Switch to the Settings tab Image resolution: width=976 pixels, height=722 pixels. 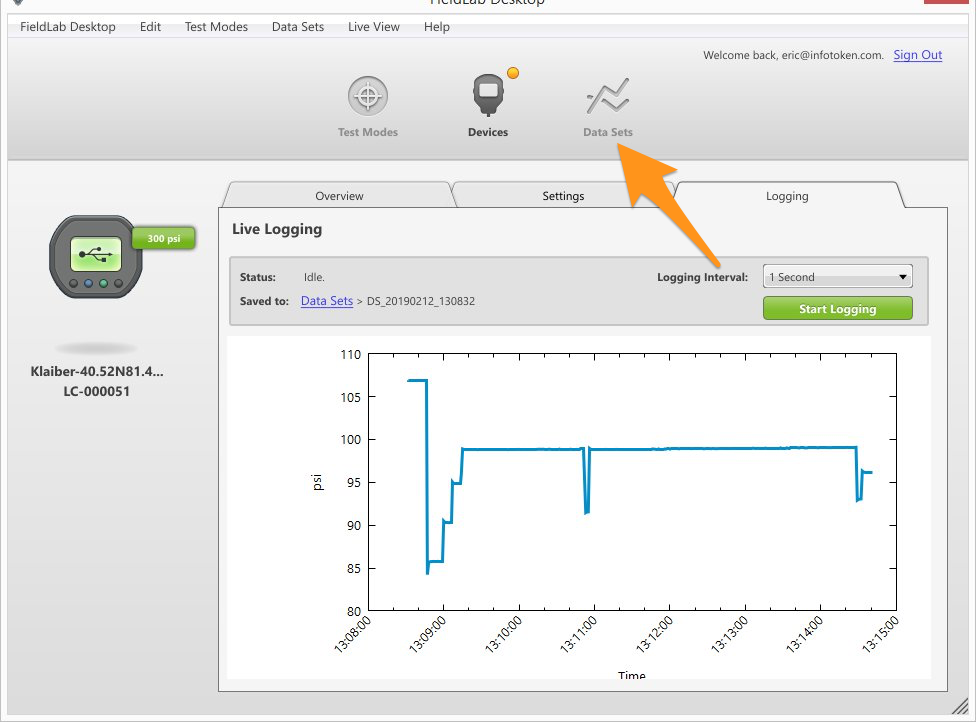pos(563,195)
